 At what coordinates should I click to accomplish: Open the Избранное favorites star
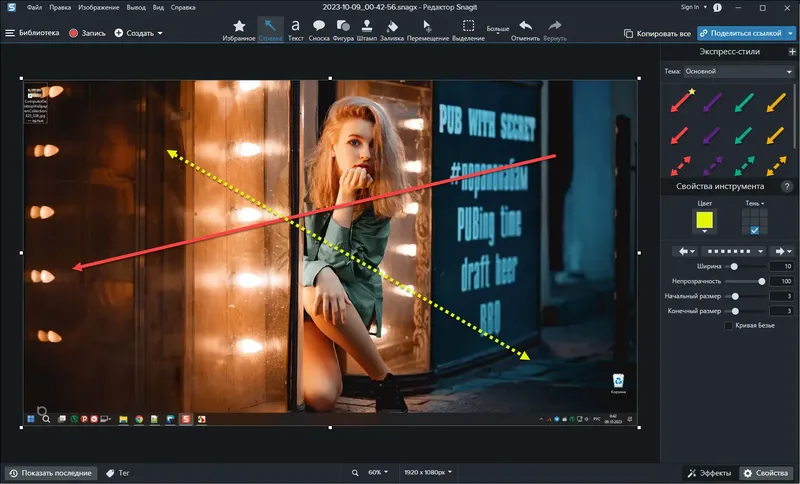(239, 29)
